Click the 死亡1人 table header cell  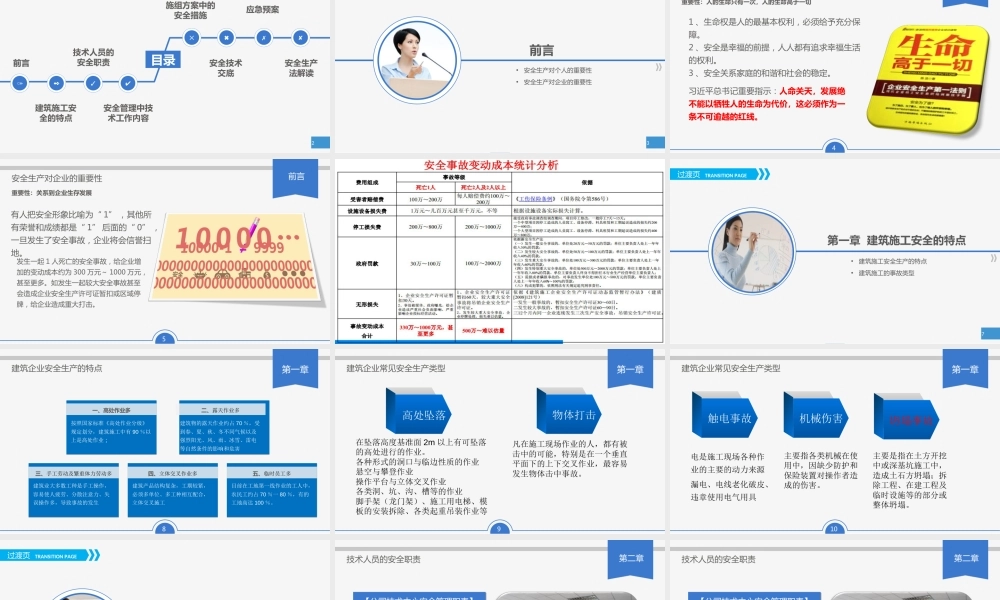[x=425, y=187]
